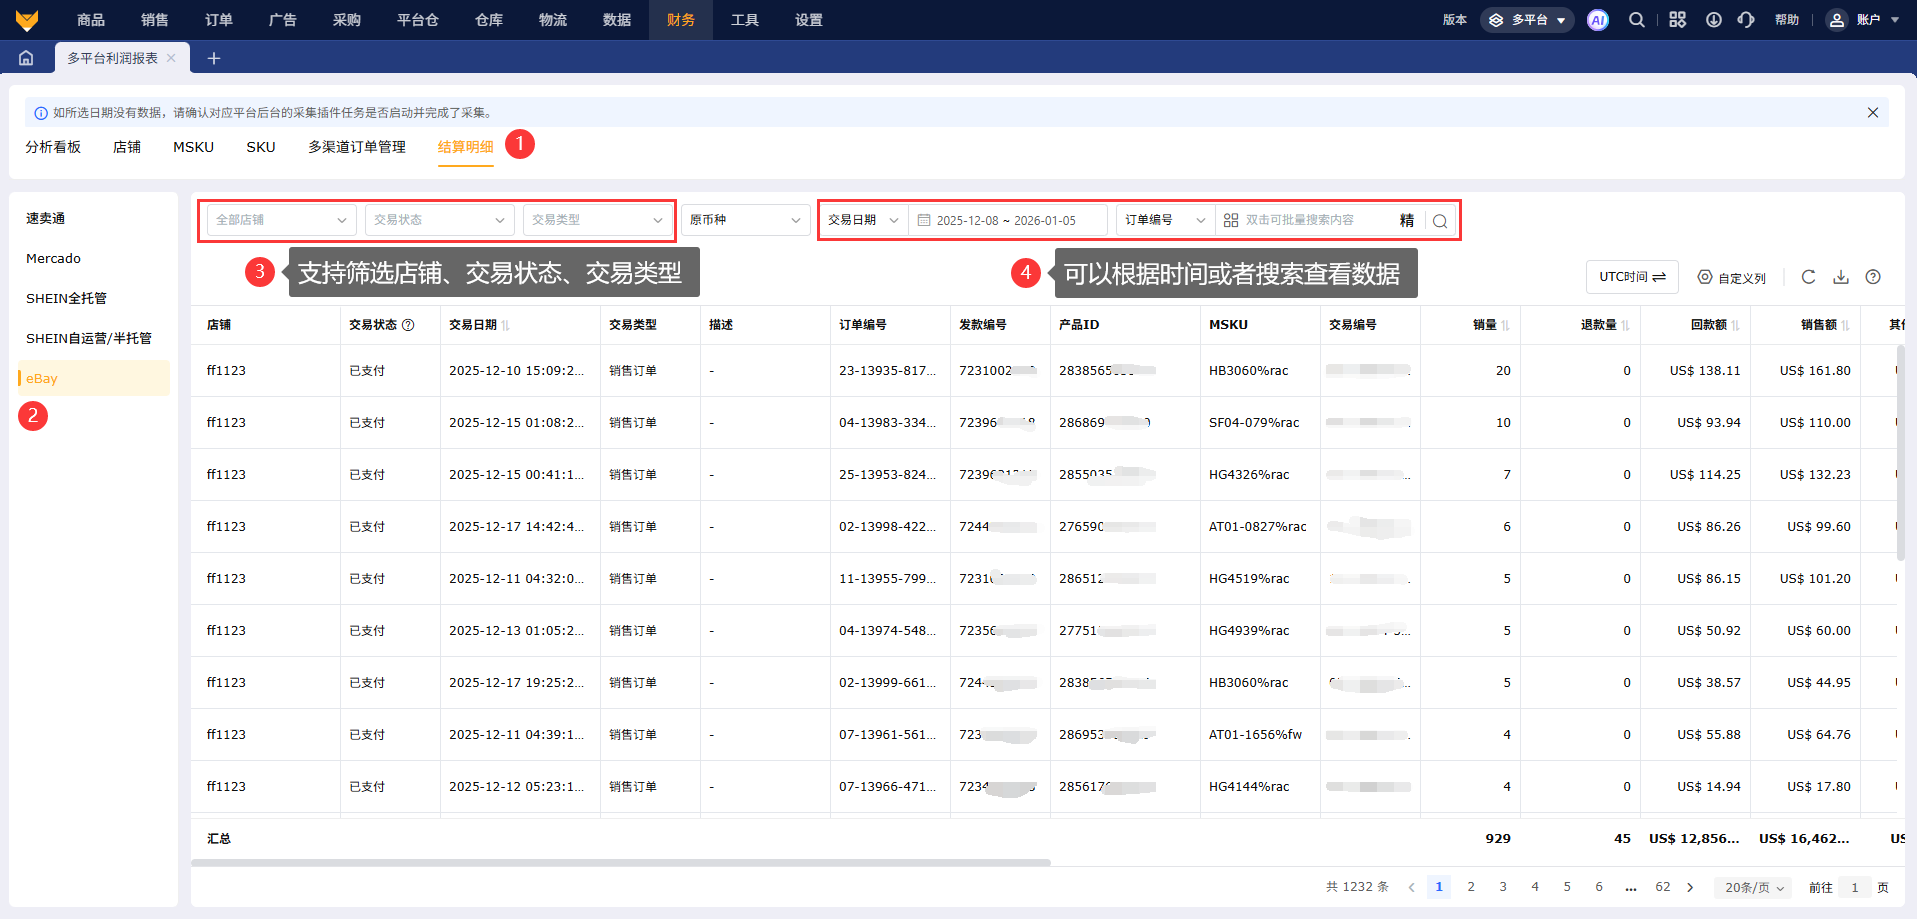Click the help question mark icon above table
The height and width of the screenshot is (919, 1917).
tap(1873, 277)
